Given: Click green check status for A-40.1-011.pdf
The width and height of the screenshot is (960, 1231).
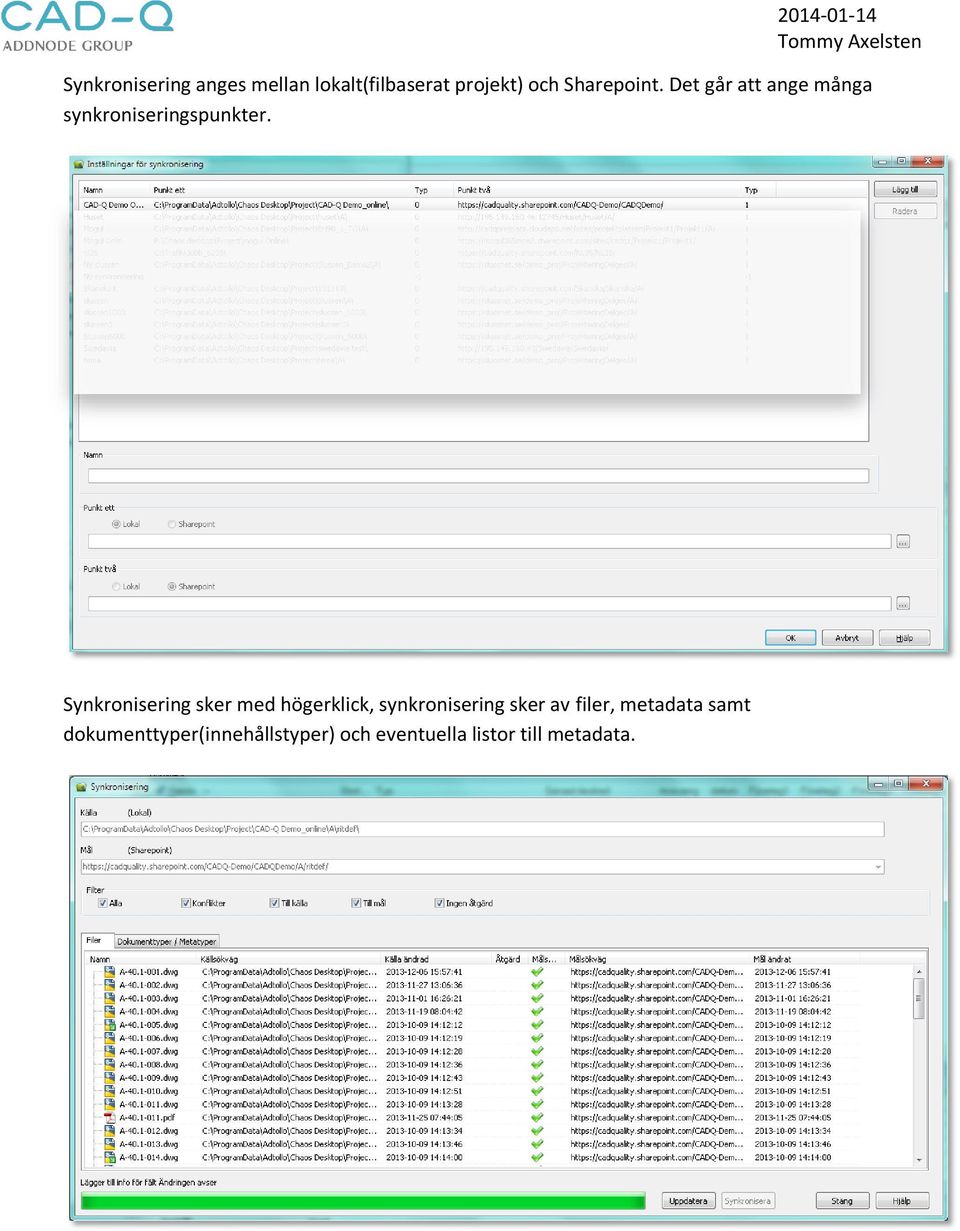Looking at the screenshot, I should [x=537, y=1117].
